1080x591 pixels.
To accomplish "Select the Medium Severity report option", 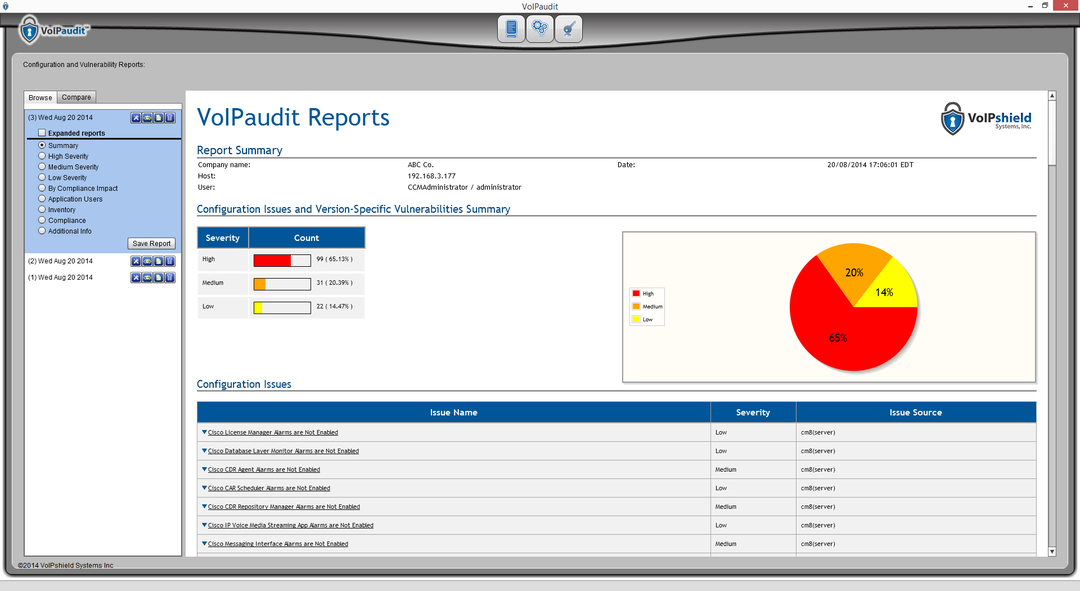I will click(42, 167).
